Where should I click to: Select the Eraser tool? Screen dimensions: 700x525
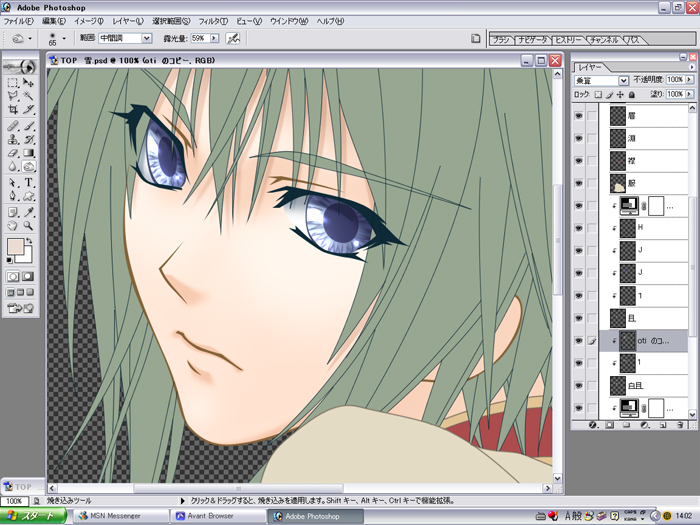coord(13,153)
